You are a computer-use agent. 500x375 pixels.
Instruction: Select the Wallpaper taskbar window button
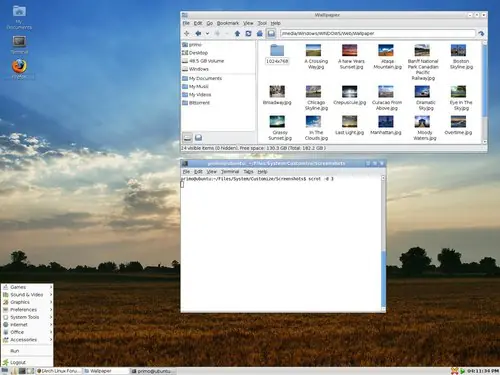[x=105, y=371]
